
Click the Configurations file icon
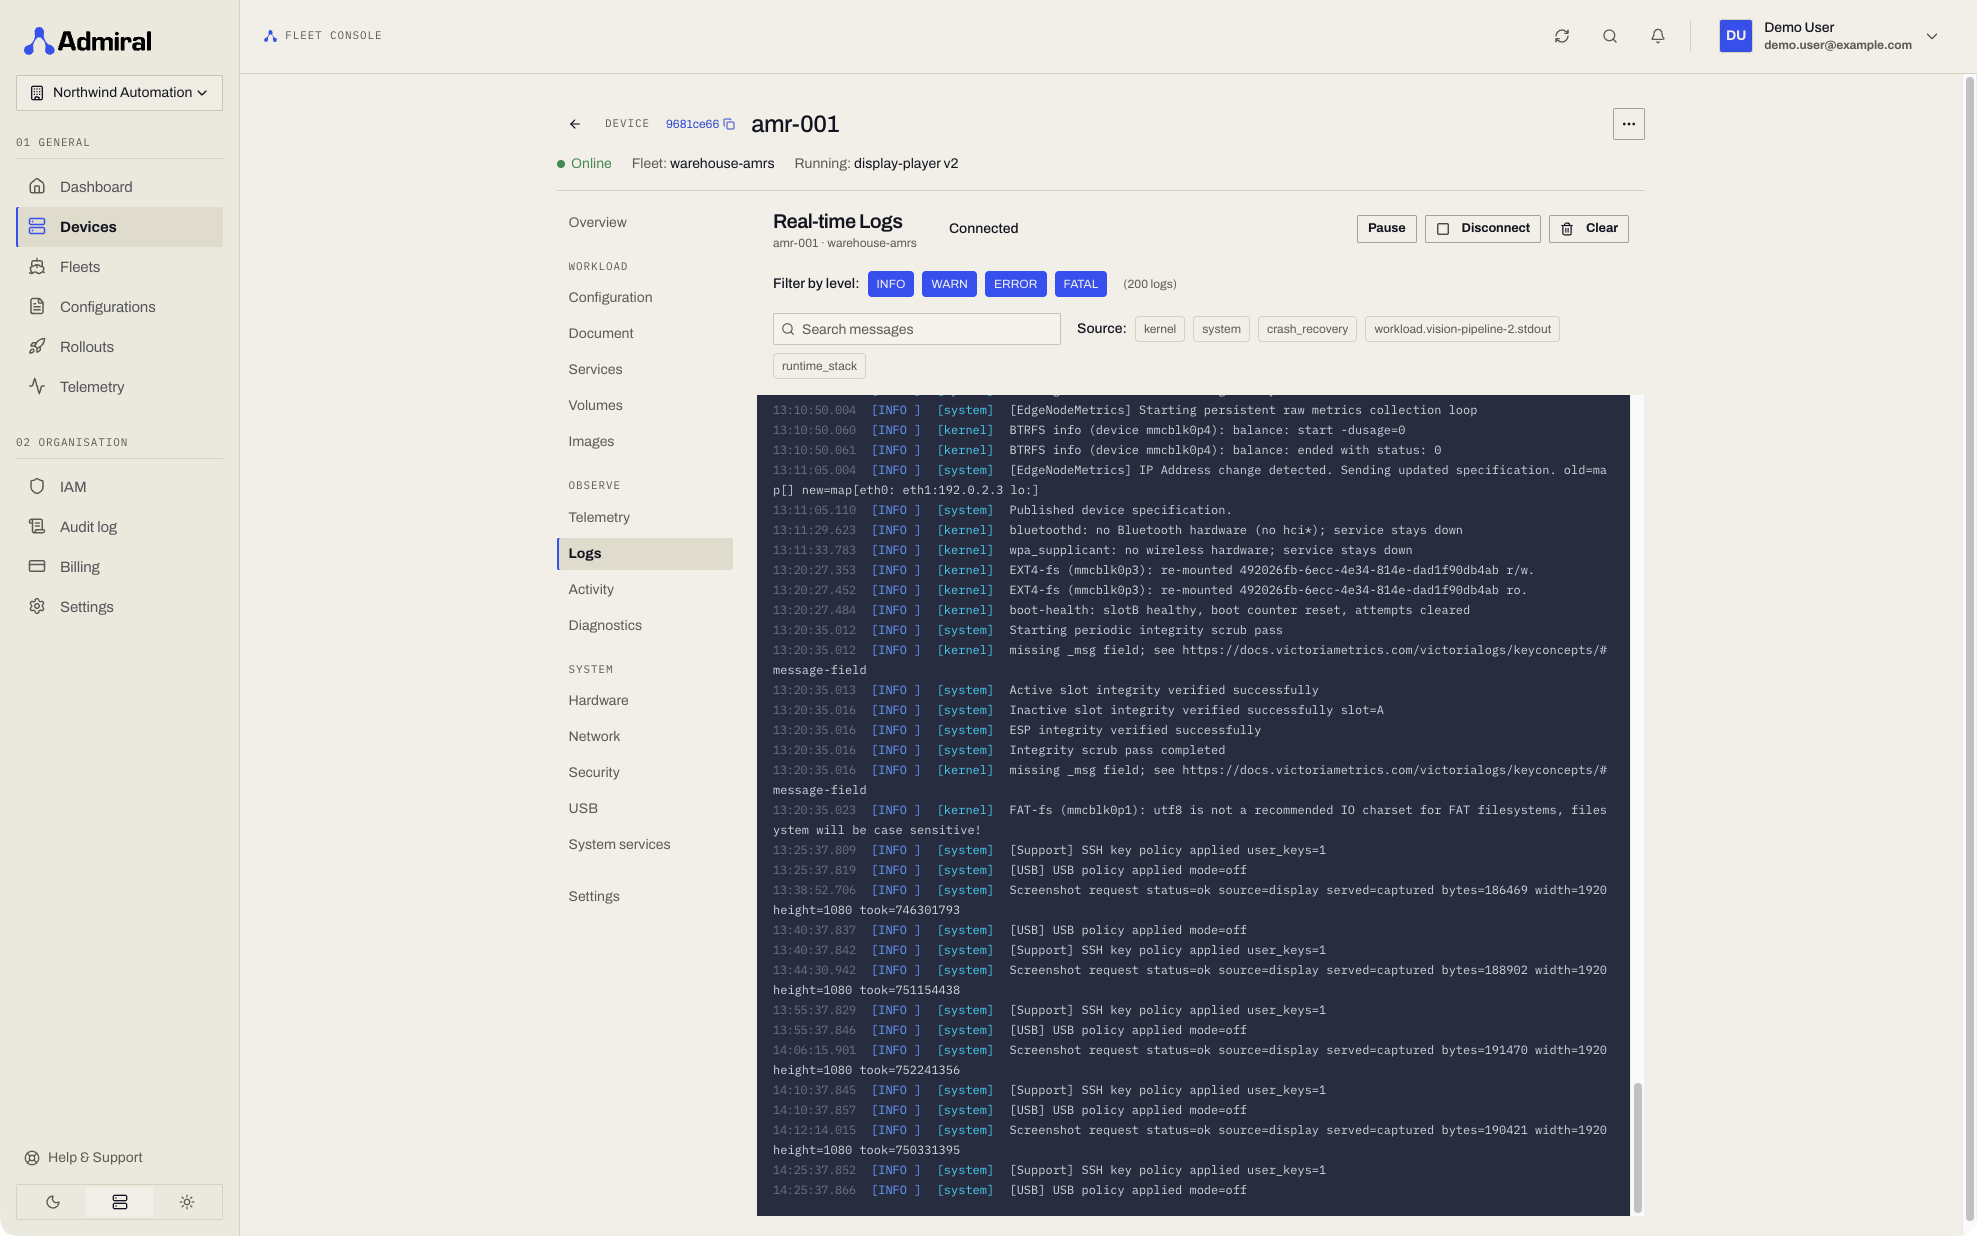(x=37, y=306)
